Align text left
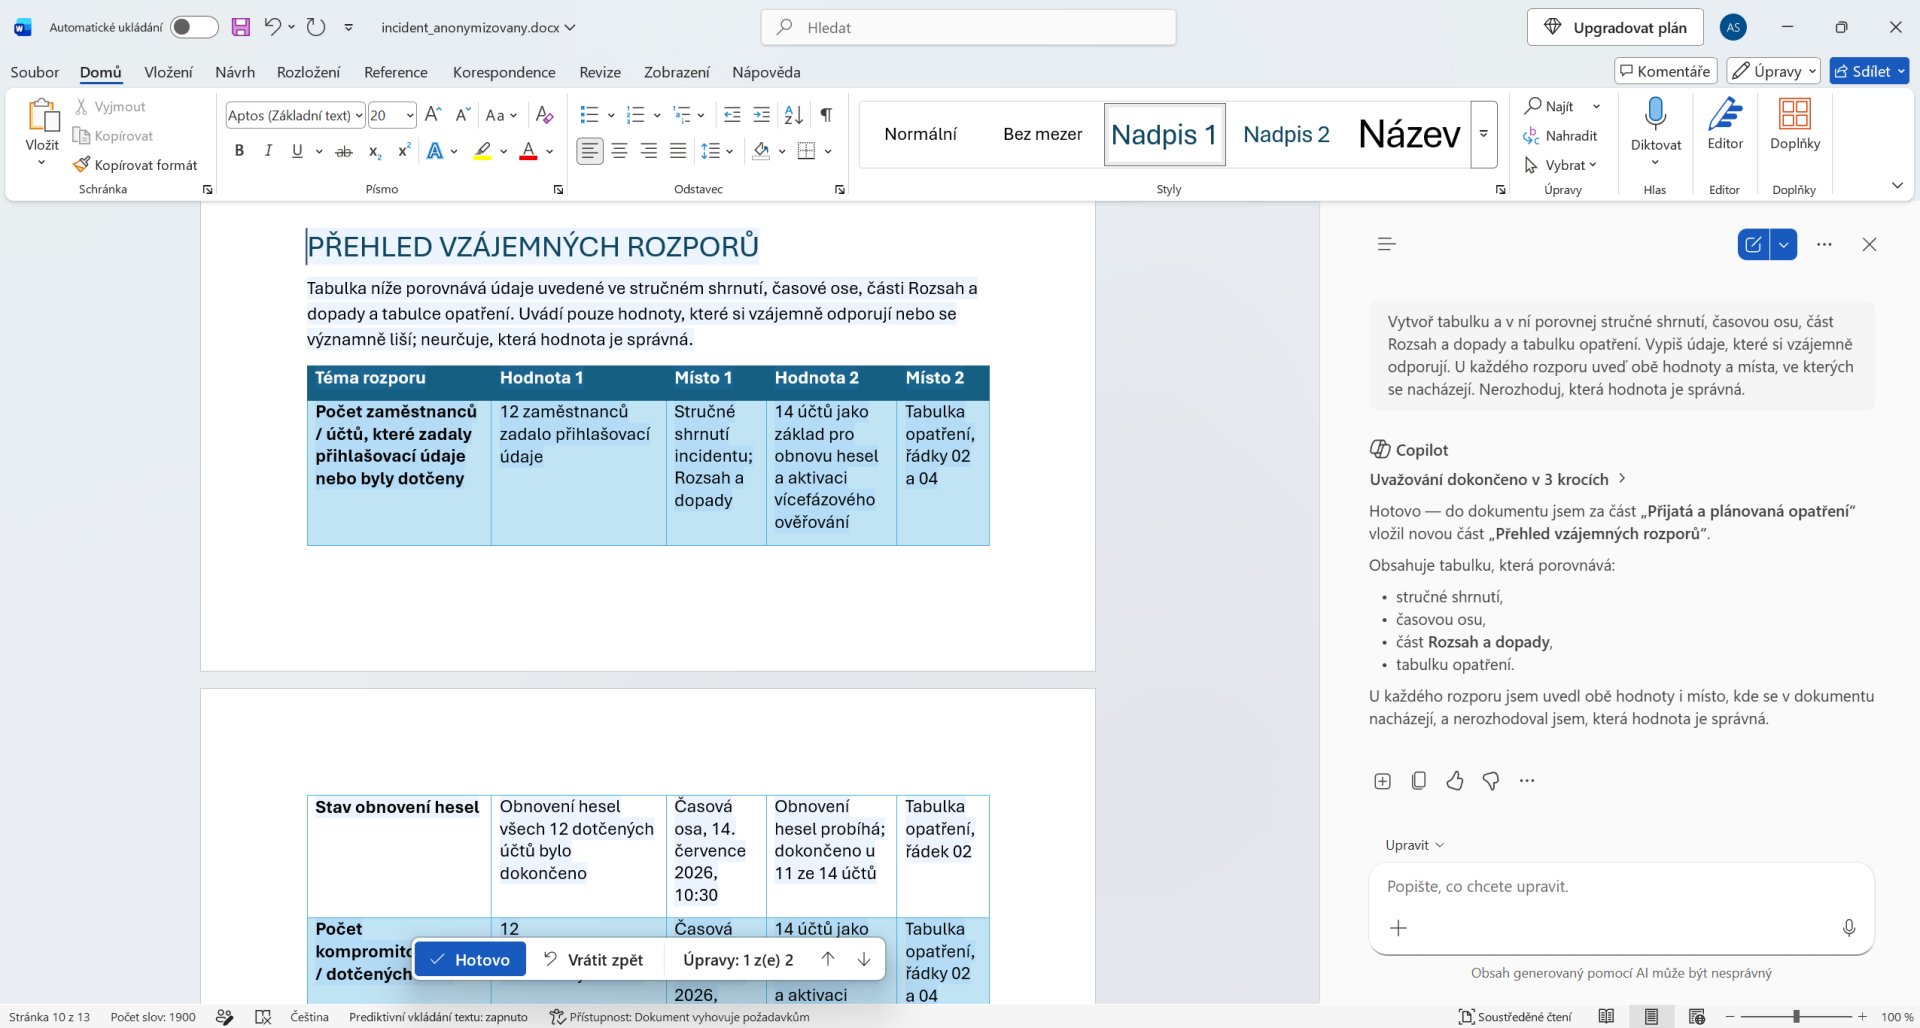 (590, 151)
